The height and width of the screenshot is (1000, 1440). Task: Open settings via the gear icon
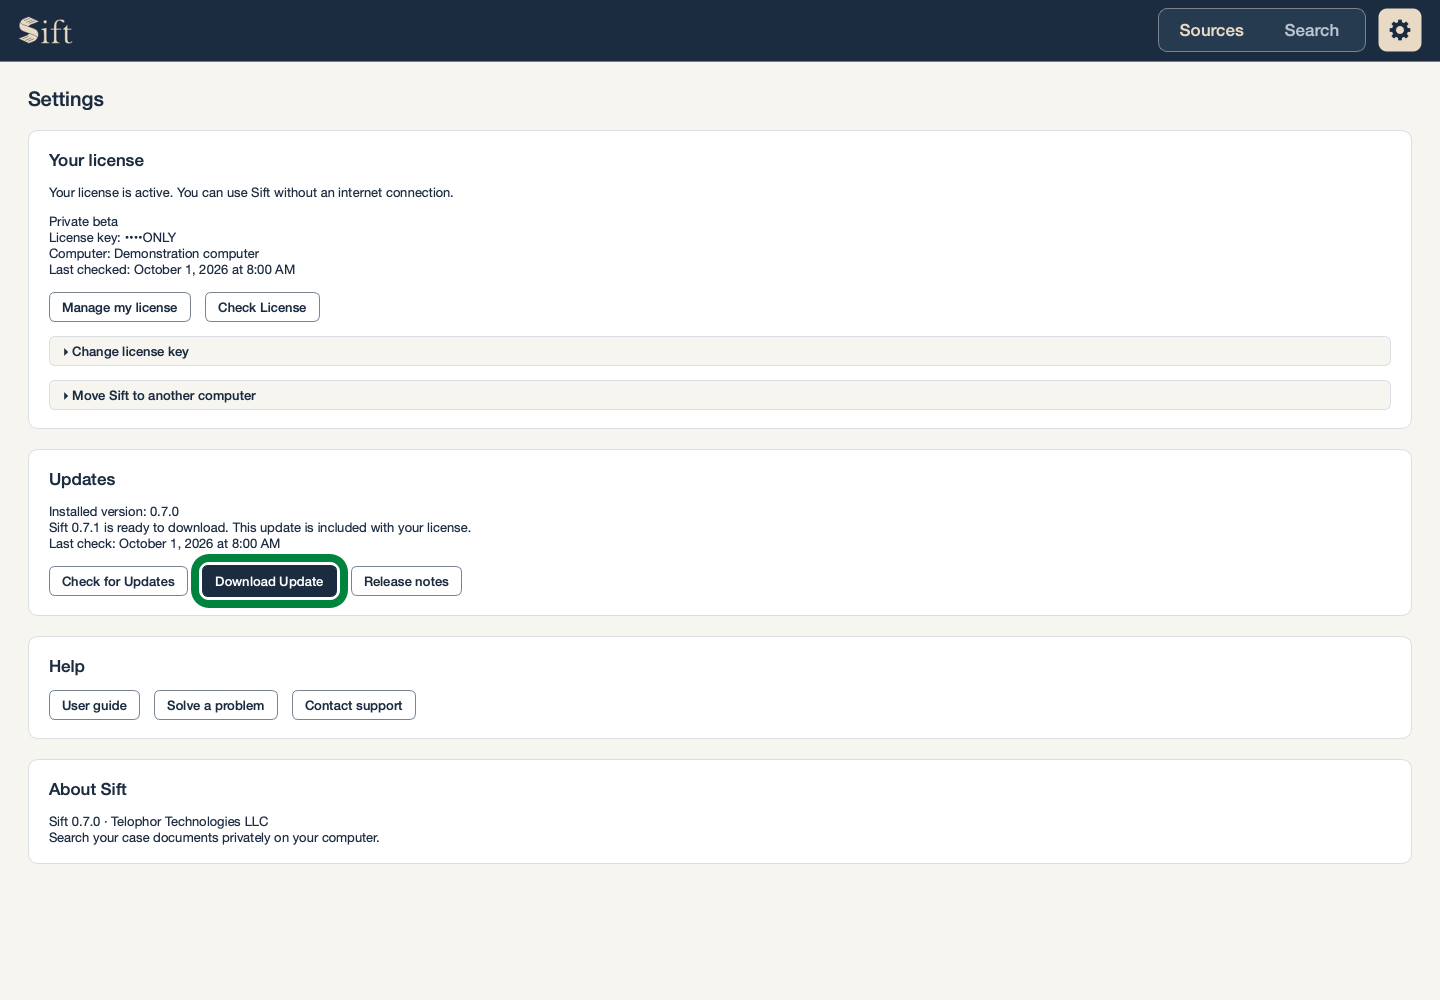tap(1400, 30)
